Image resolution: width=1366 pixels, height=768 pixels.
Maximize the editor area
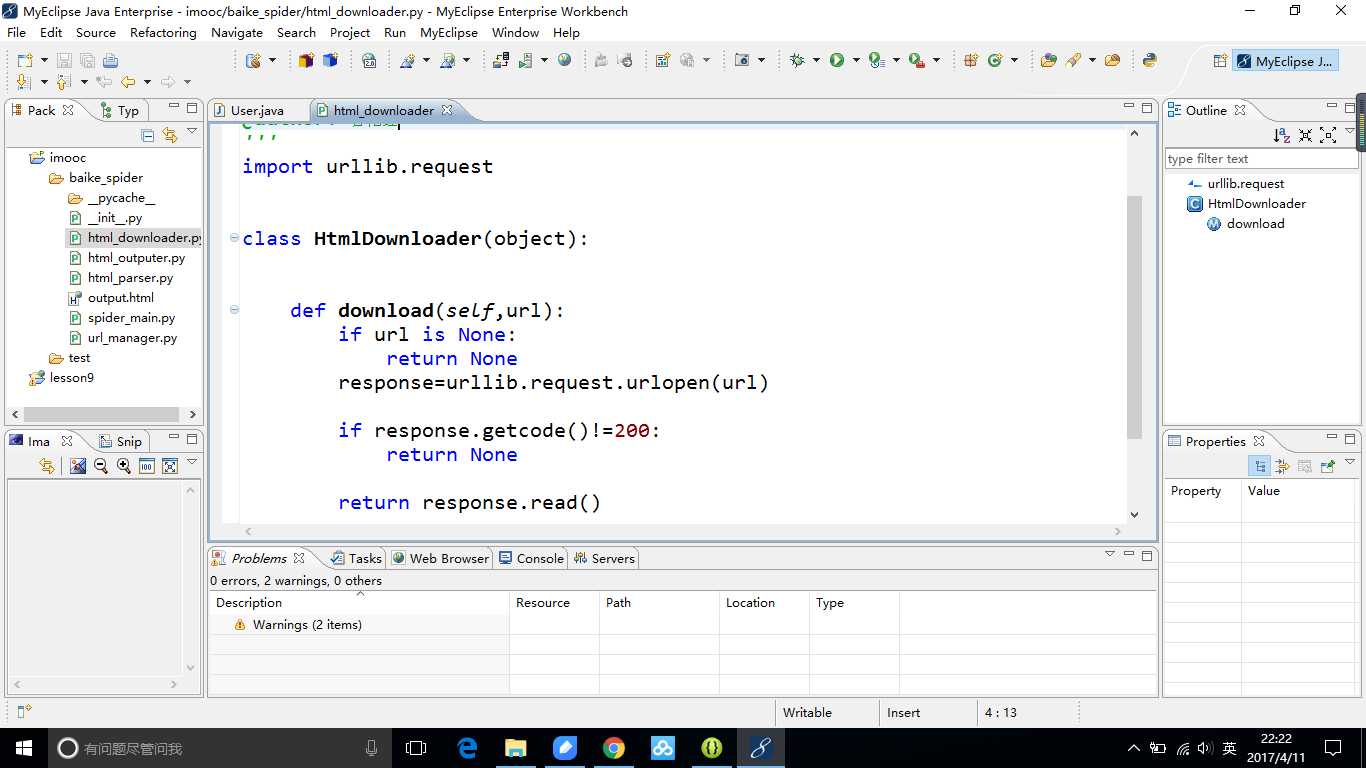coord(1147,107)
